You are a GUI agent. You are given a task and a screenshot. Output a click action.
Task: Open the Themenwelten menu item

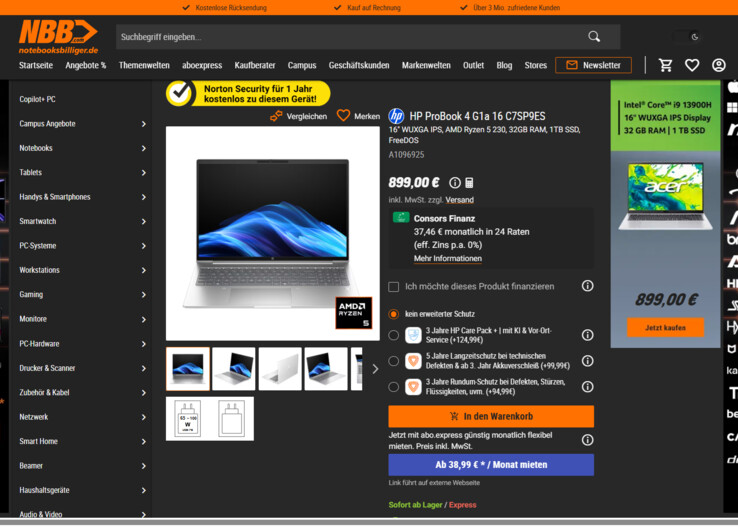click(x=144, y=65)
